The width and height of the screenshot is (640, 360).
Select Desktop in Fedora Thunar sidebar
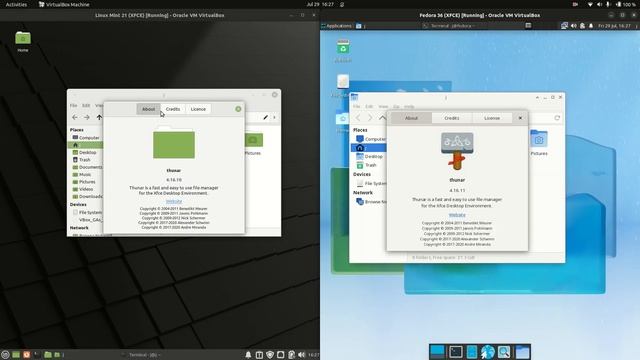(369, 156)
